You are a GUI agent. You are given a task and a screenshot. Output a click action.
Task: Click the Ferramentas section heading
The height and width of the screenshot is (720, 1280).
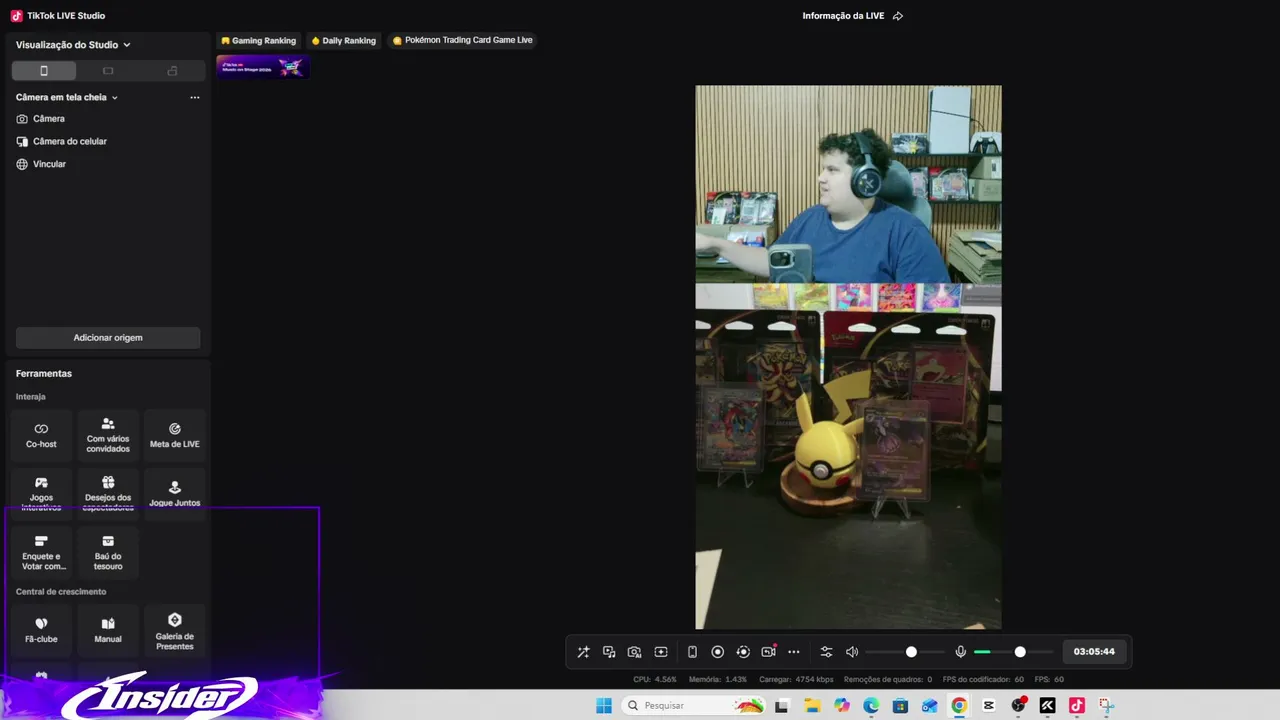(x=44, y=374)
